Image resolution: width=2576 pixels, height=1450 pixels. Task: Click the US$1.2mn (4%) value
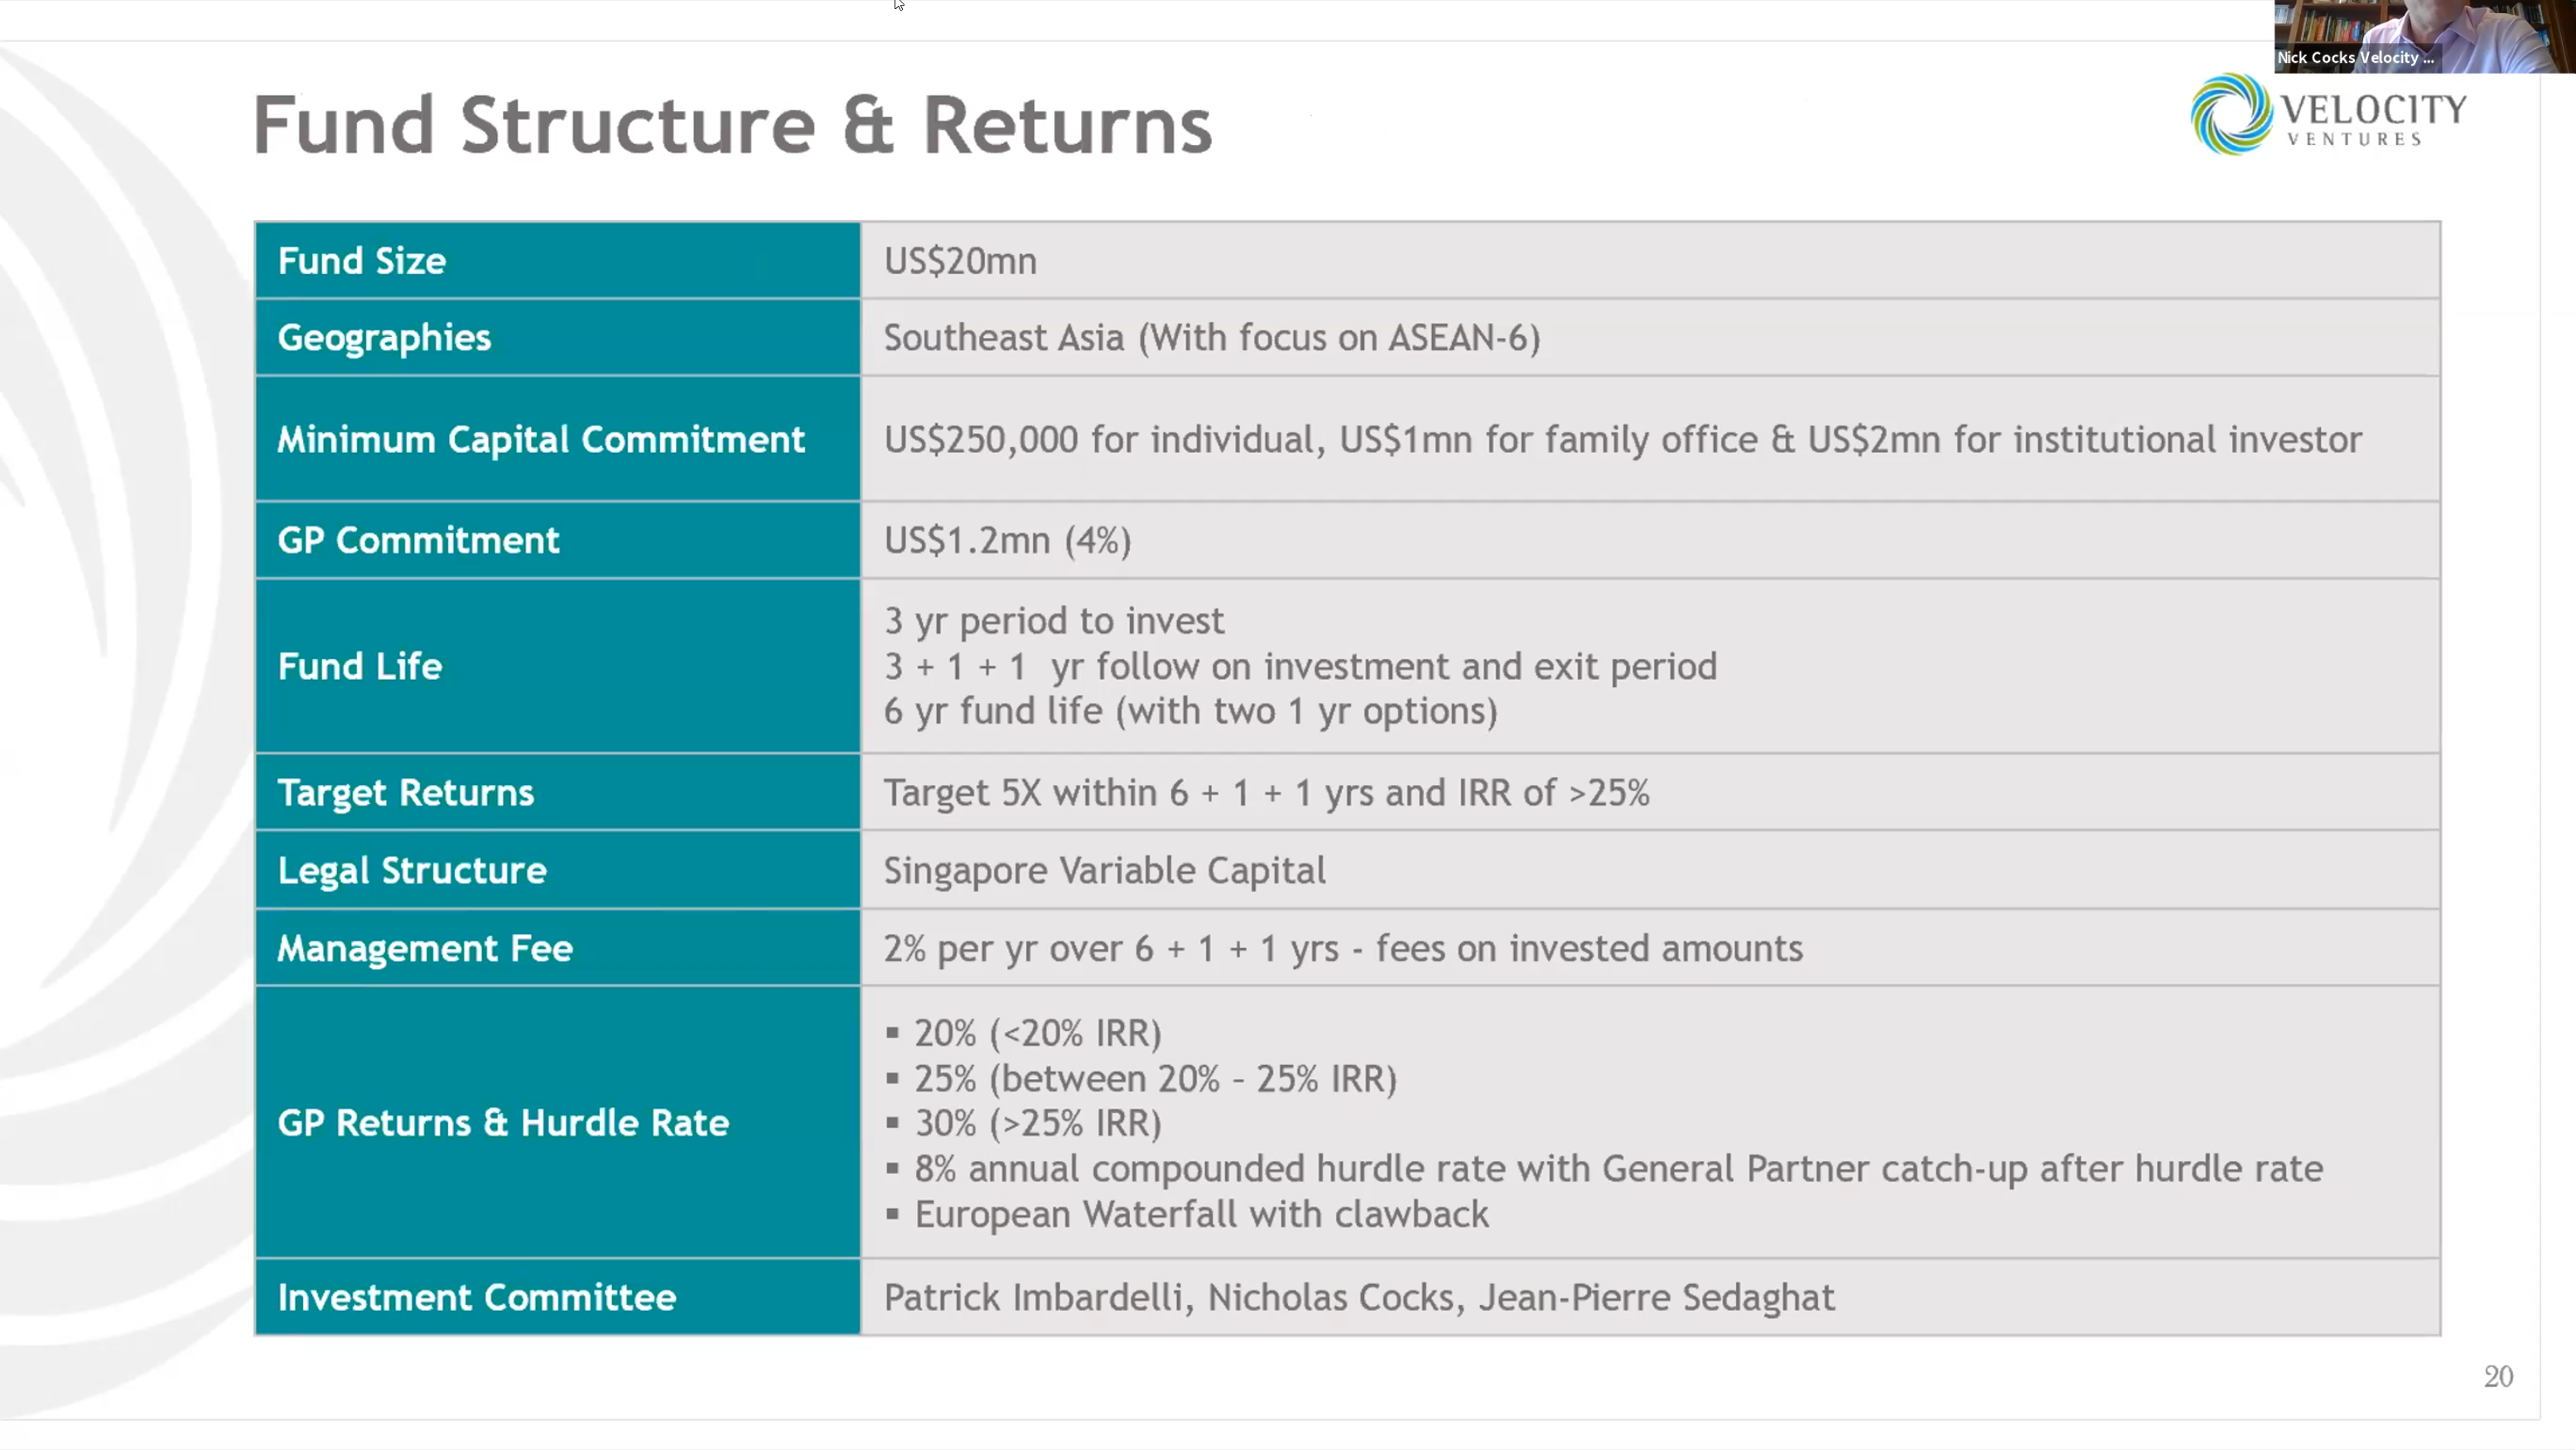click(x=1007, y=541)
